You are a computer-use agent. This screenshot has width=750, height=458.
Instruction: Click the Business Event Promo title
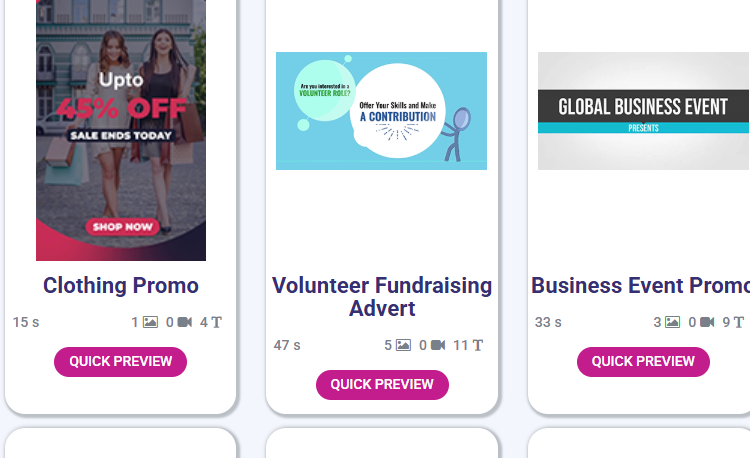pyautogui.click(x=640, y=285)
